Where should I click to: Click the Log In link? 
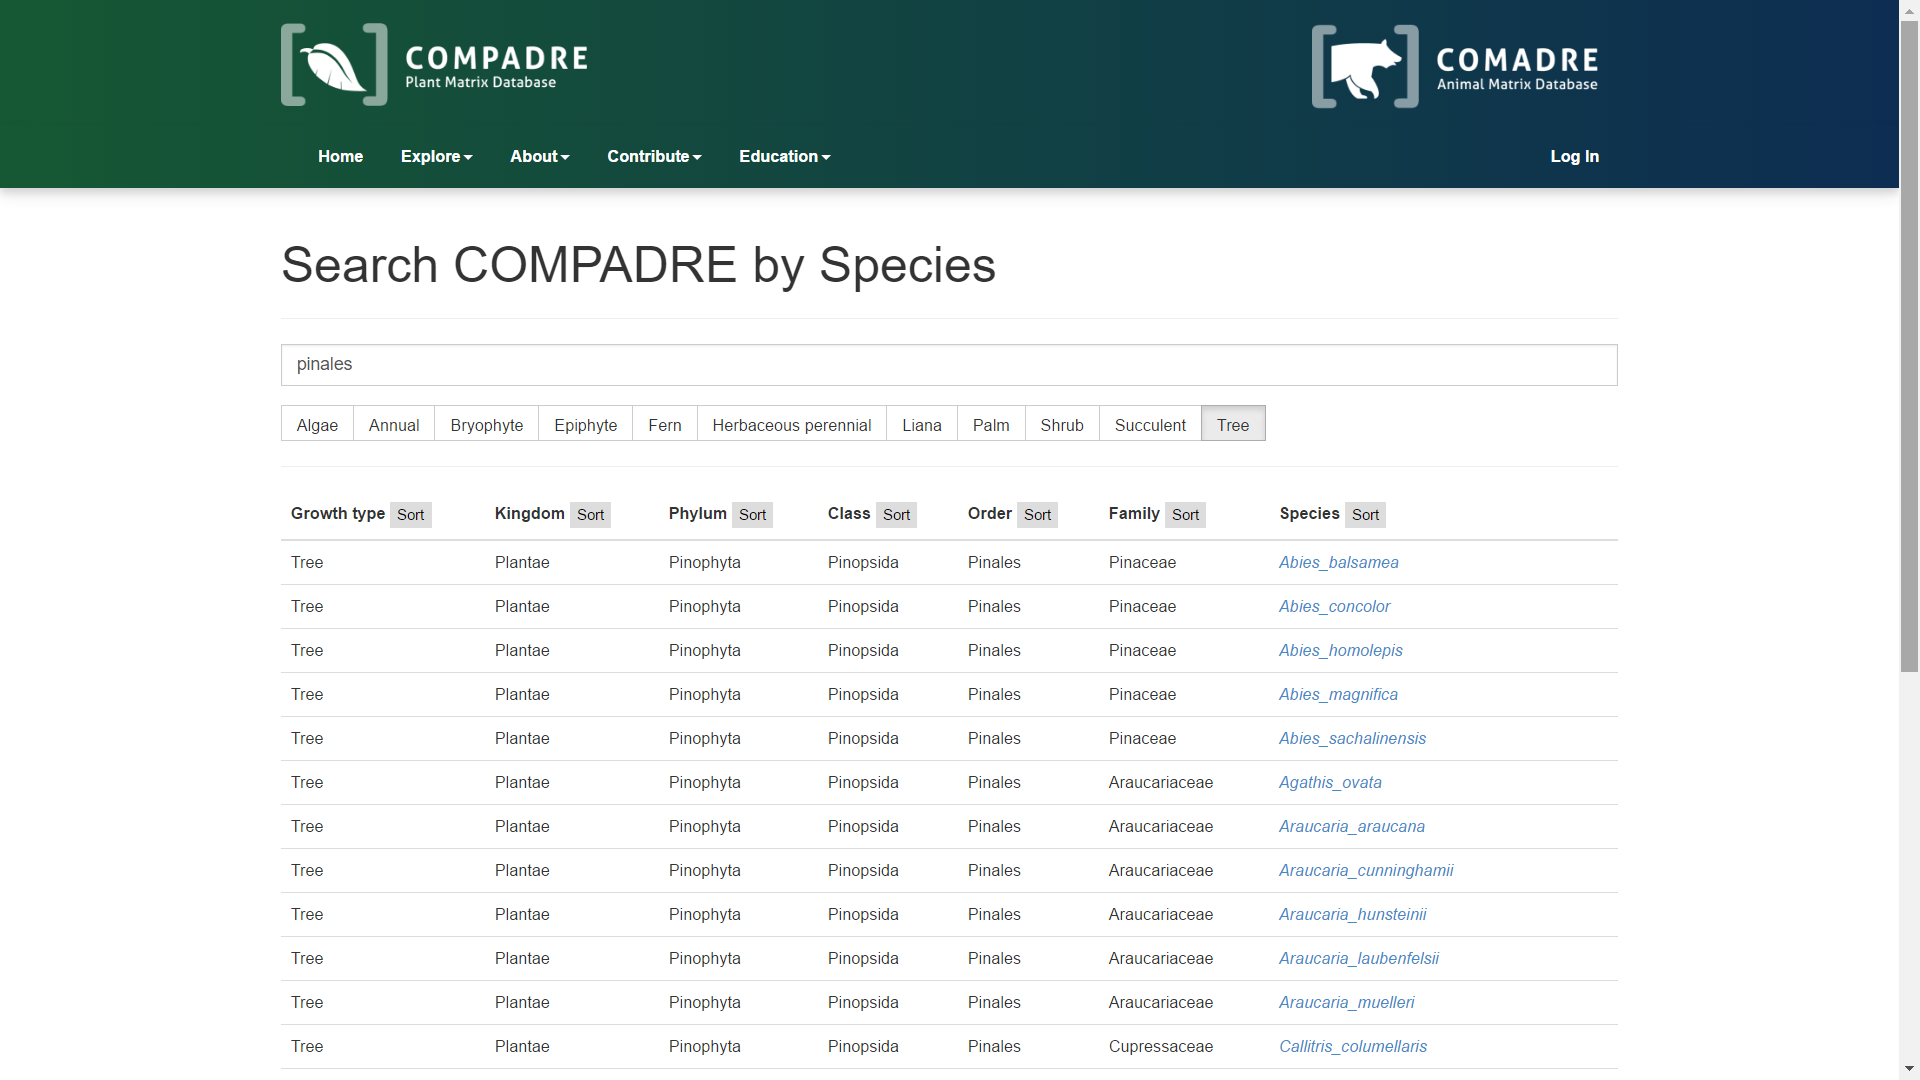point(1574,156)
